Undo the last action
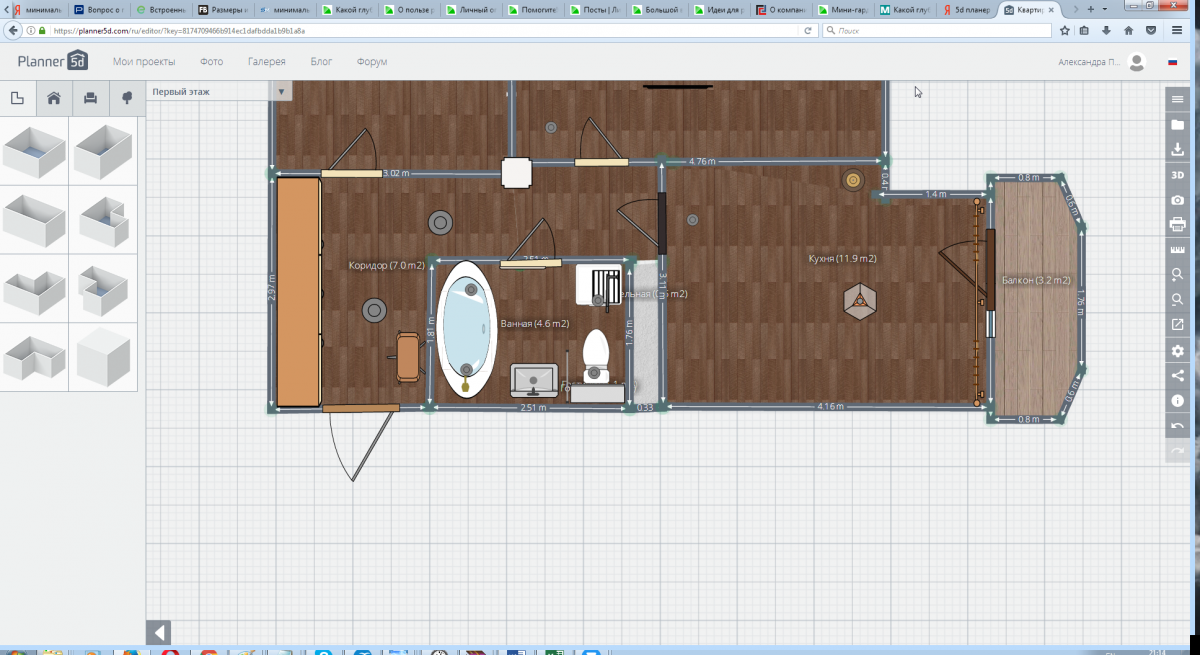The width and height of the screenshot is (1200, 655). pos(1177,427)
